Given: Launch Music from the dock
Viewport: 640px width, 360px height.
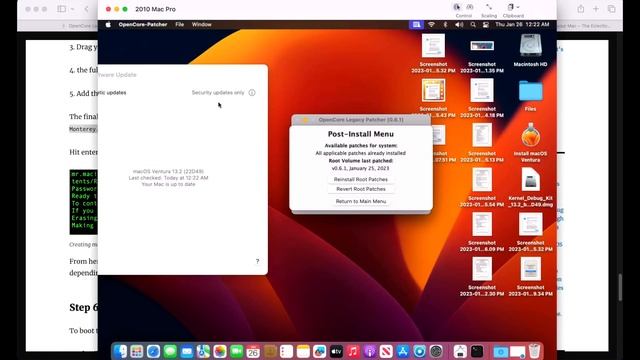Looking at the screenshot, I should [353, 351].
